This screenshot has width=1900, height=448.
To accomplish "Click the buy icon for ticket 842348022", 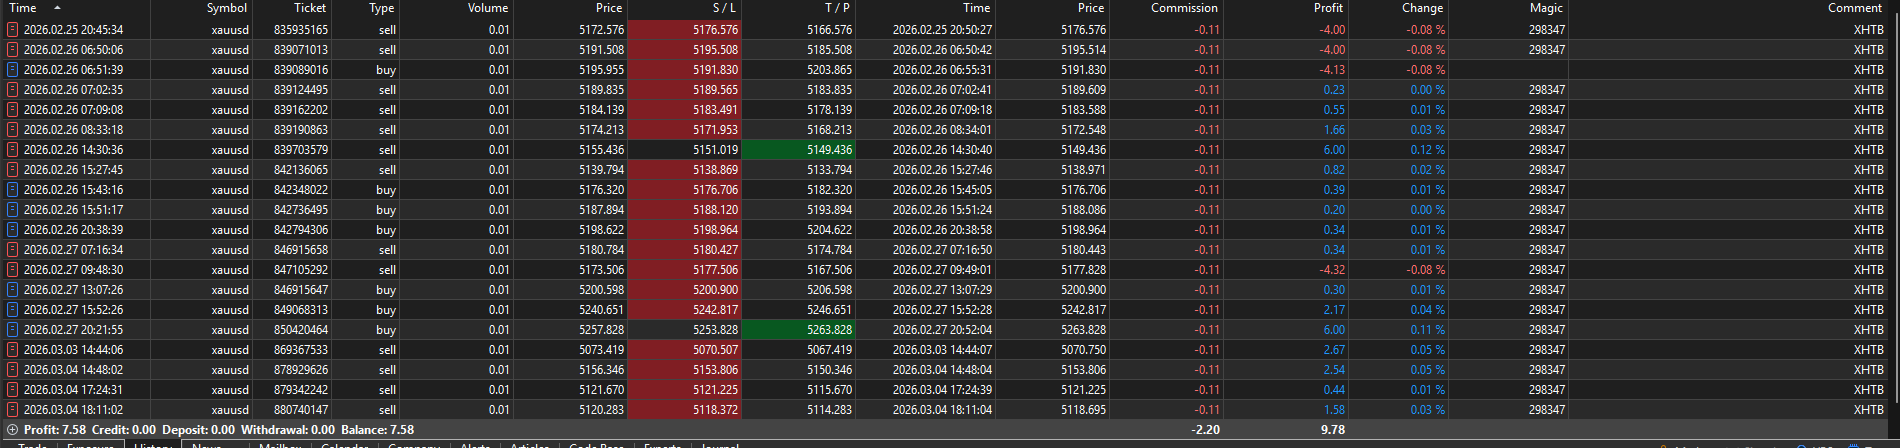I will [13, 190].
